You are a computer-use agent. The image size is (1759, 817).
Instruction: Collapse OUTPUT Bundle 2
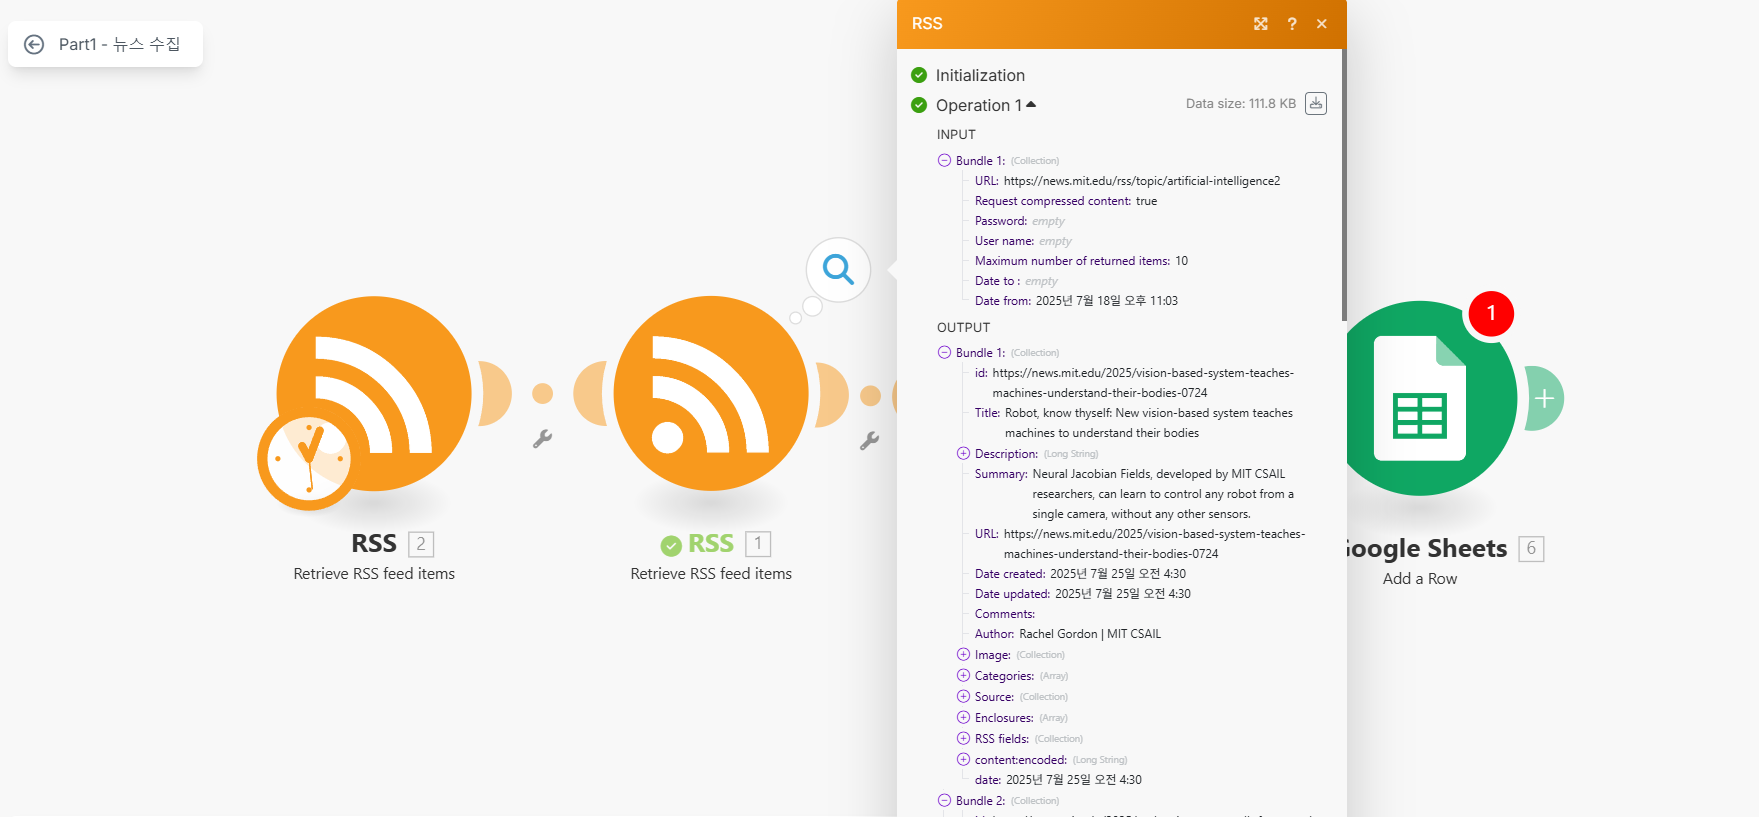click(x=944, y=800)
